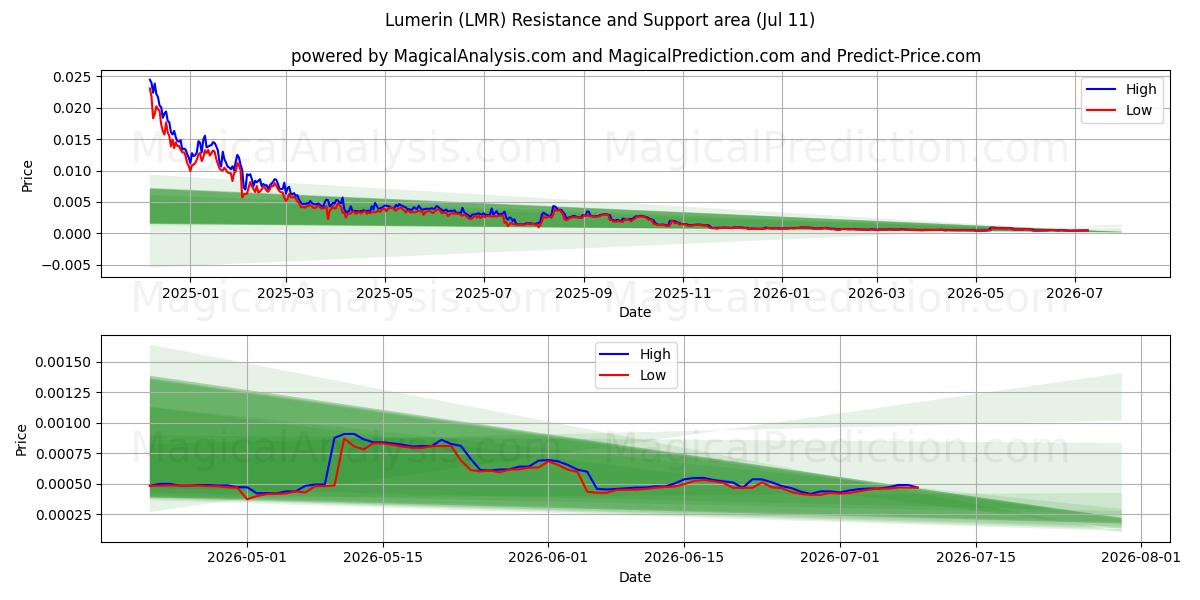Click the '0.000' price tick label

tap(75, 234)
